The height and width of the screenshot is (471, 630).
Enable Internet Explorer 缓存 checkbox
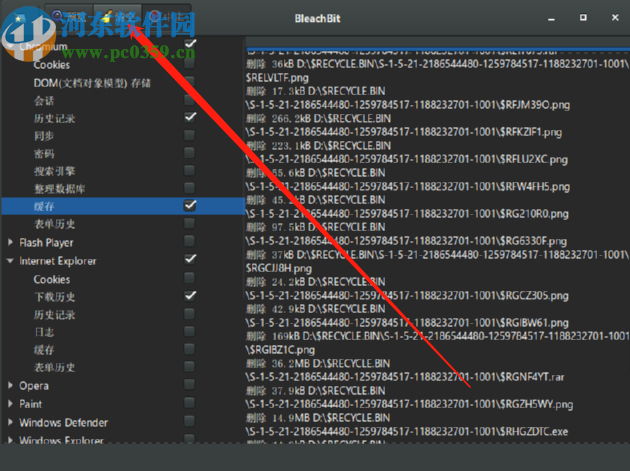(x=190, y=349)
